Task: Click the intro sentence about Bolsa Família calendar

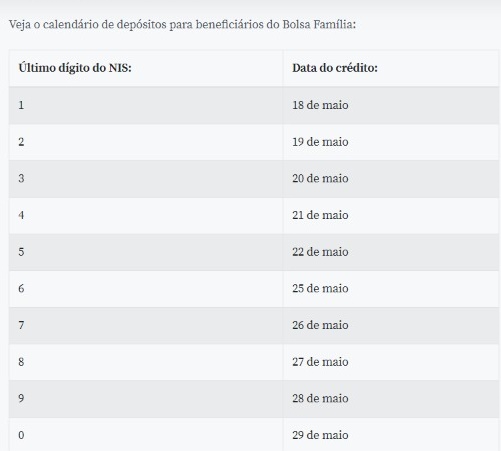Action: coord(182,25)
